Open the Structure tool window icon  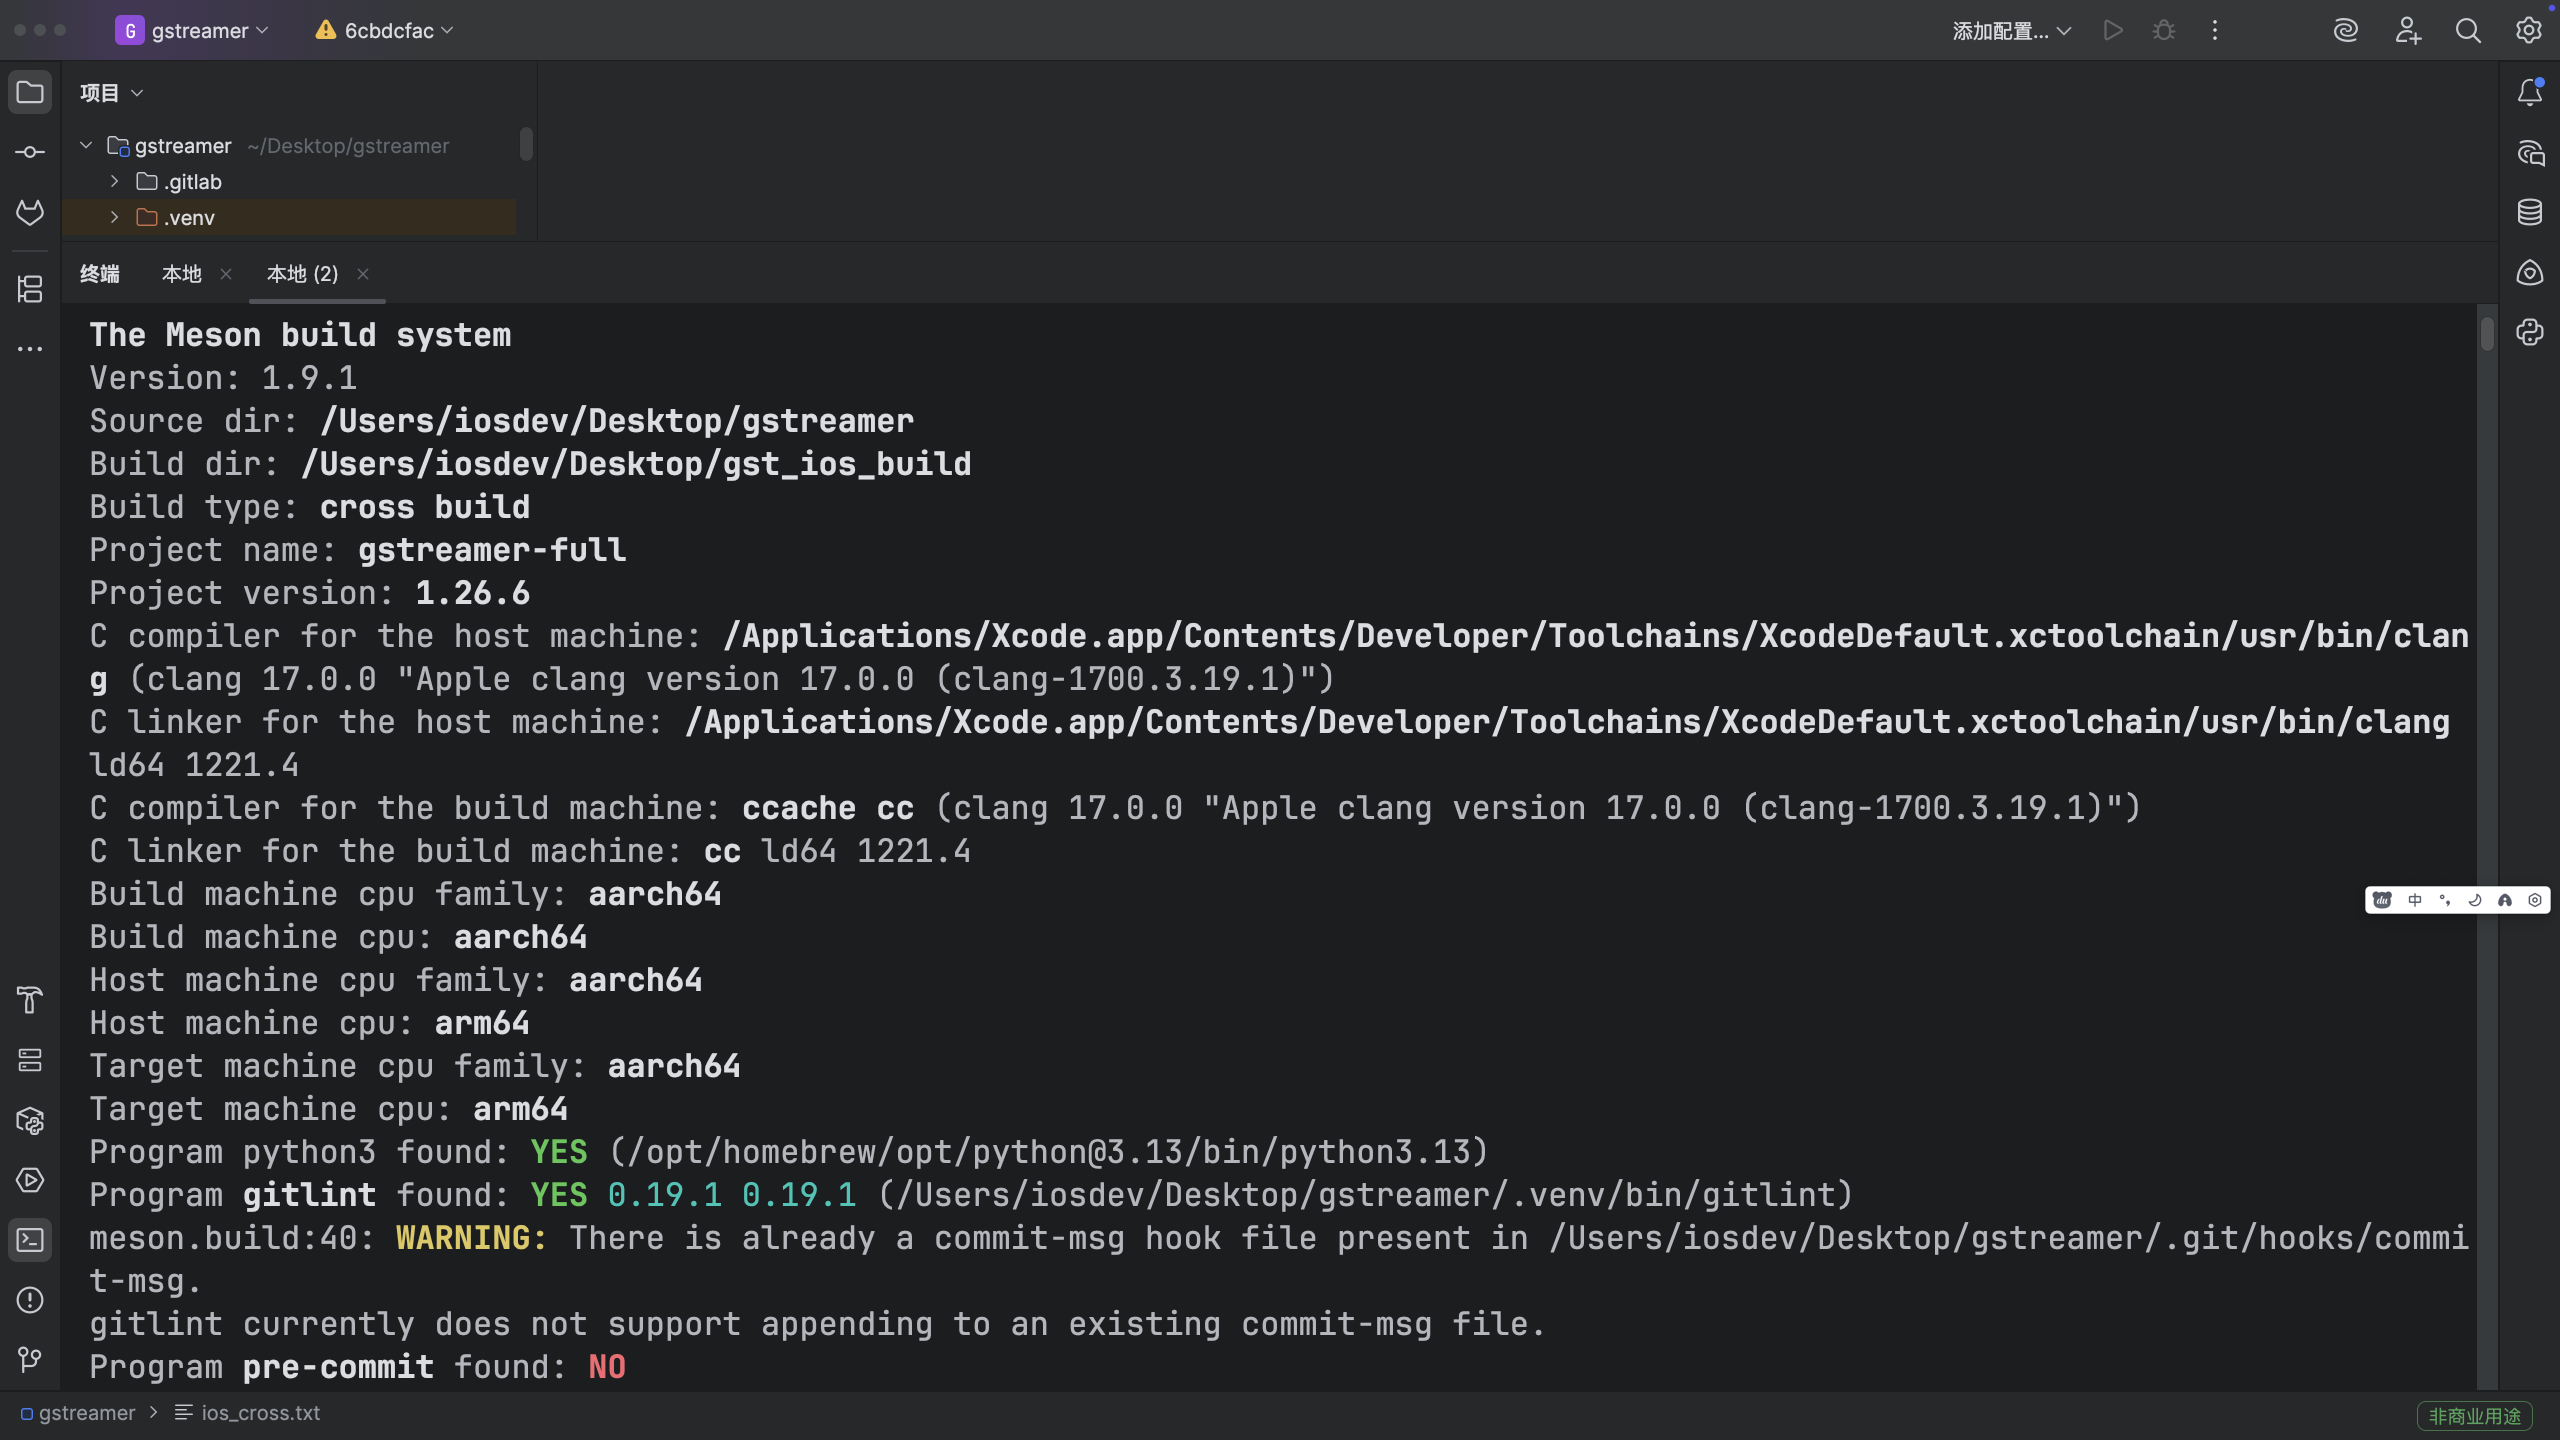click(30, 289)
